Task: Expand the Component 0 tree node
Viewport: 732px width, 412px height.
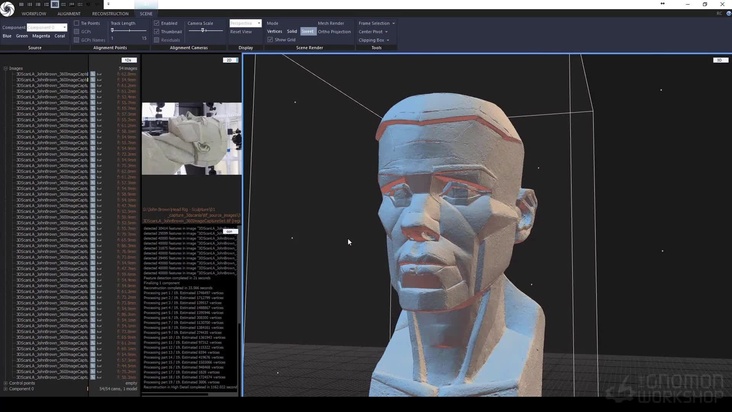Action: [x=6, y=389]
